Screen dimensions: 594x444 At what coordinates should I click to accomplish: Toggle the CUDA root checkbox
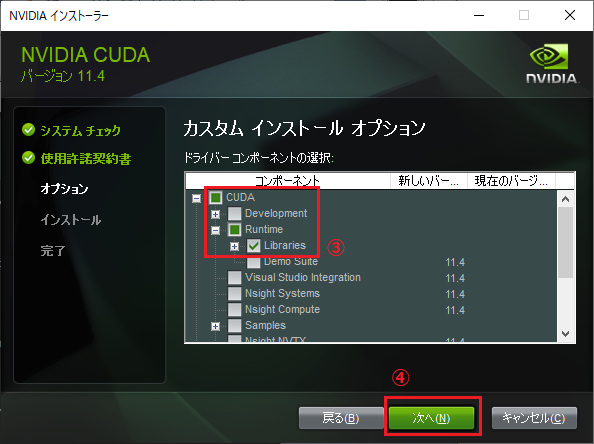216,197
